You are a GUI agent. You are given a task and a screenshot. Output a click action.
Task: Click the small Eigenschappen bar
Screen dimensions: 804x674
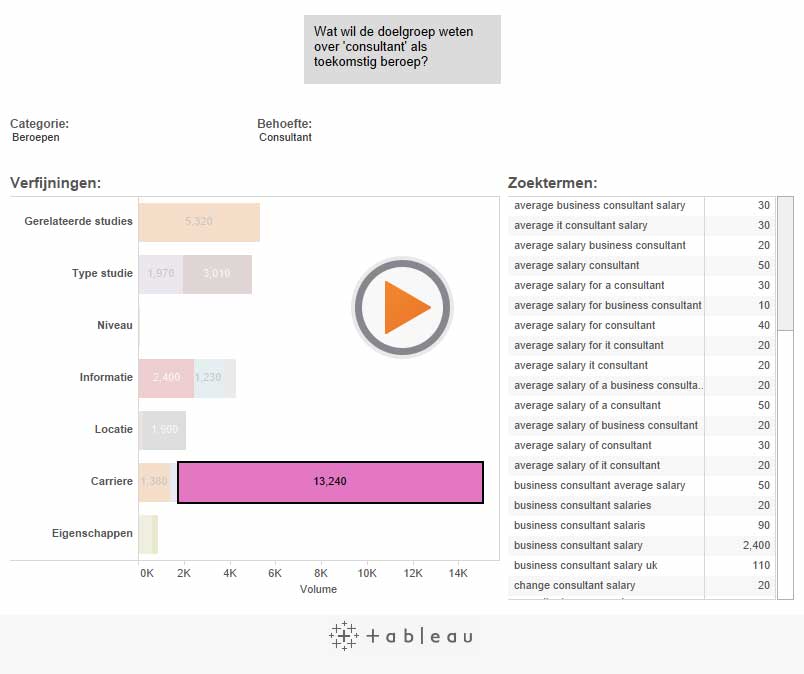pyautogui.click(x=148, y=534)
